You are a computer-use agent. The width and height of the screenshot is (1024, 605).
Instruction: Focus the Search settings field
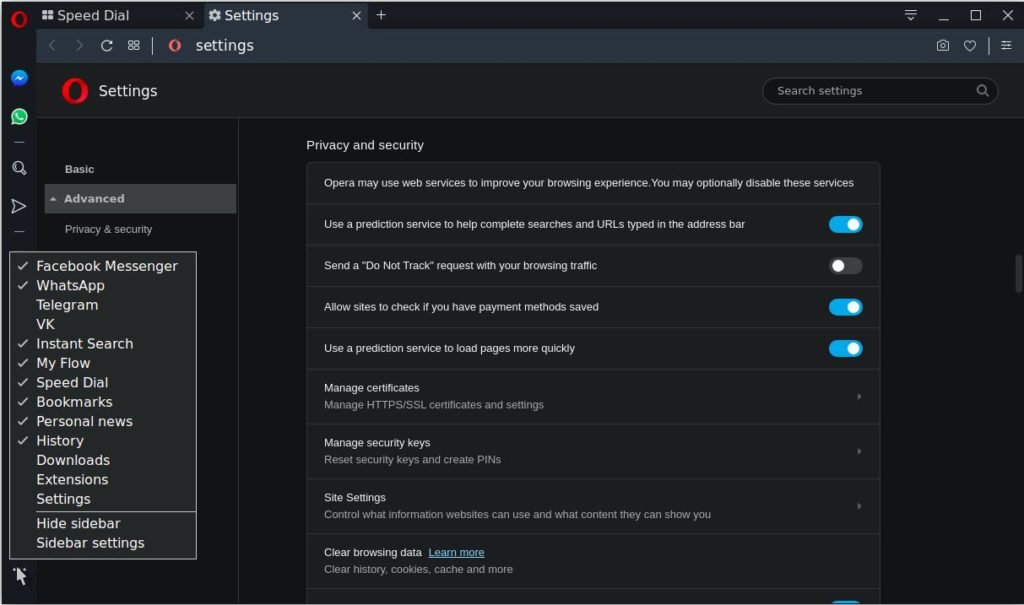pyautogui.click(x=880, y=91)
